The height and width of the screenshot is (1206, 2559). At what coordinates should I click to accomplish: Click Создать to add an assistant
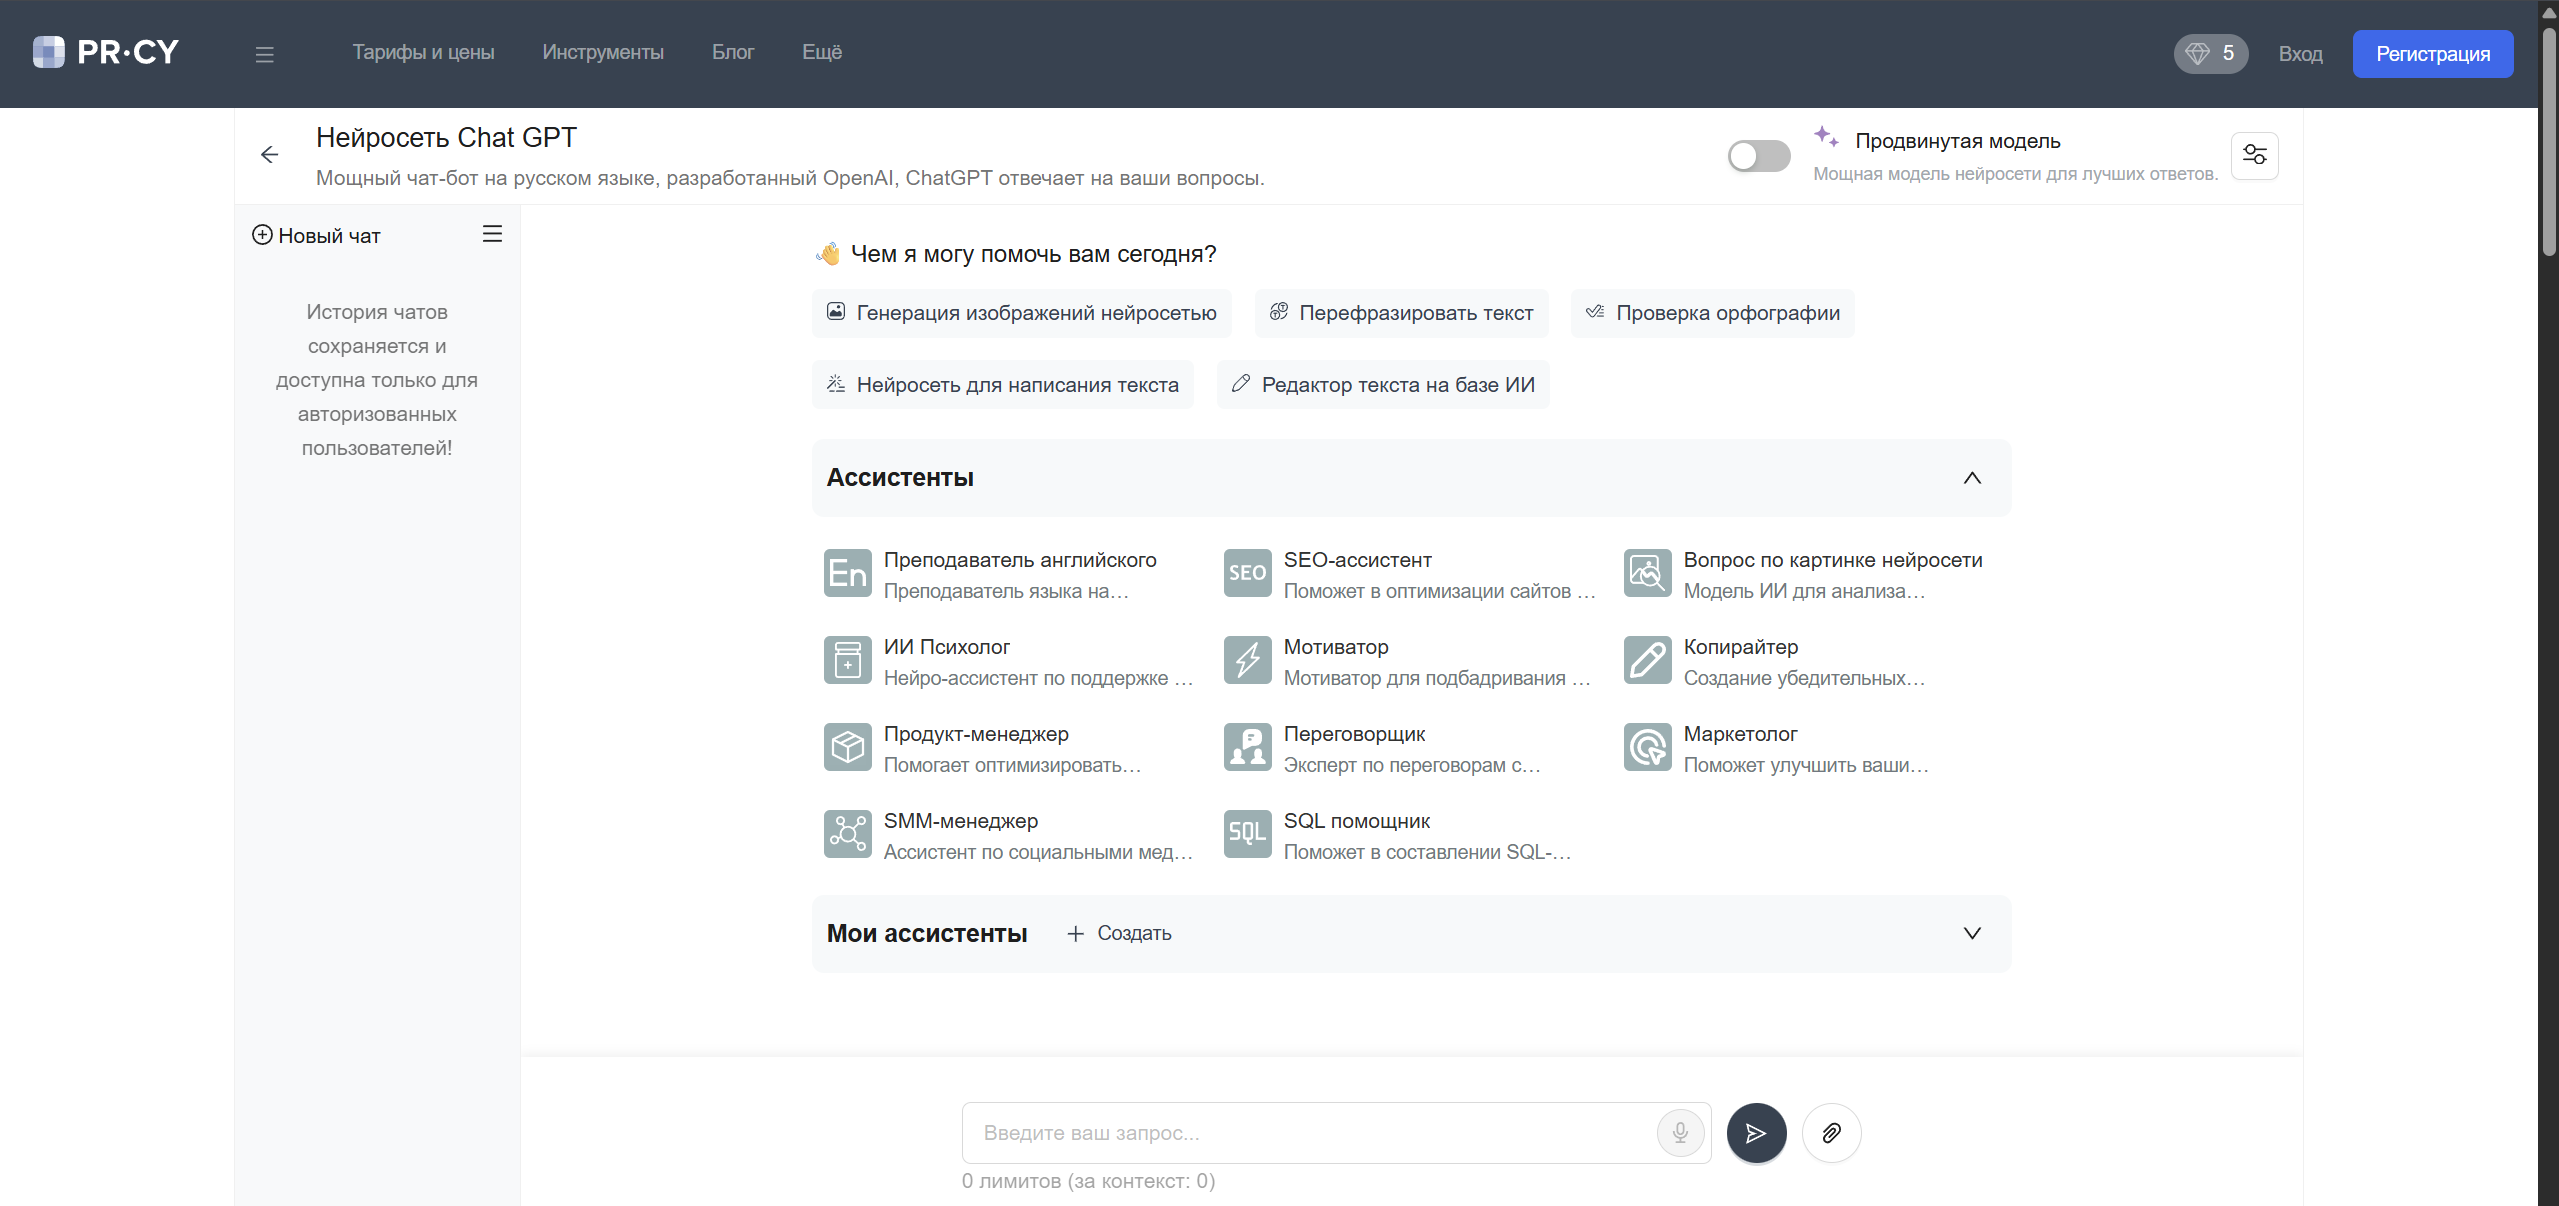(x=1119, y=933)
